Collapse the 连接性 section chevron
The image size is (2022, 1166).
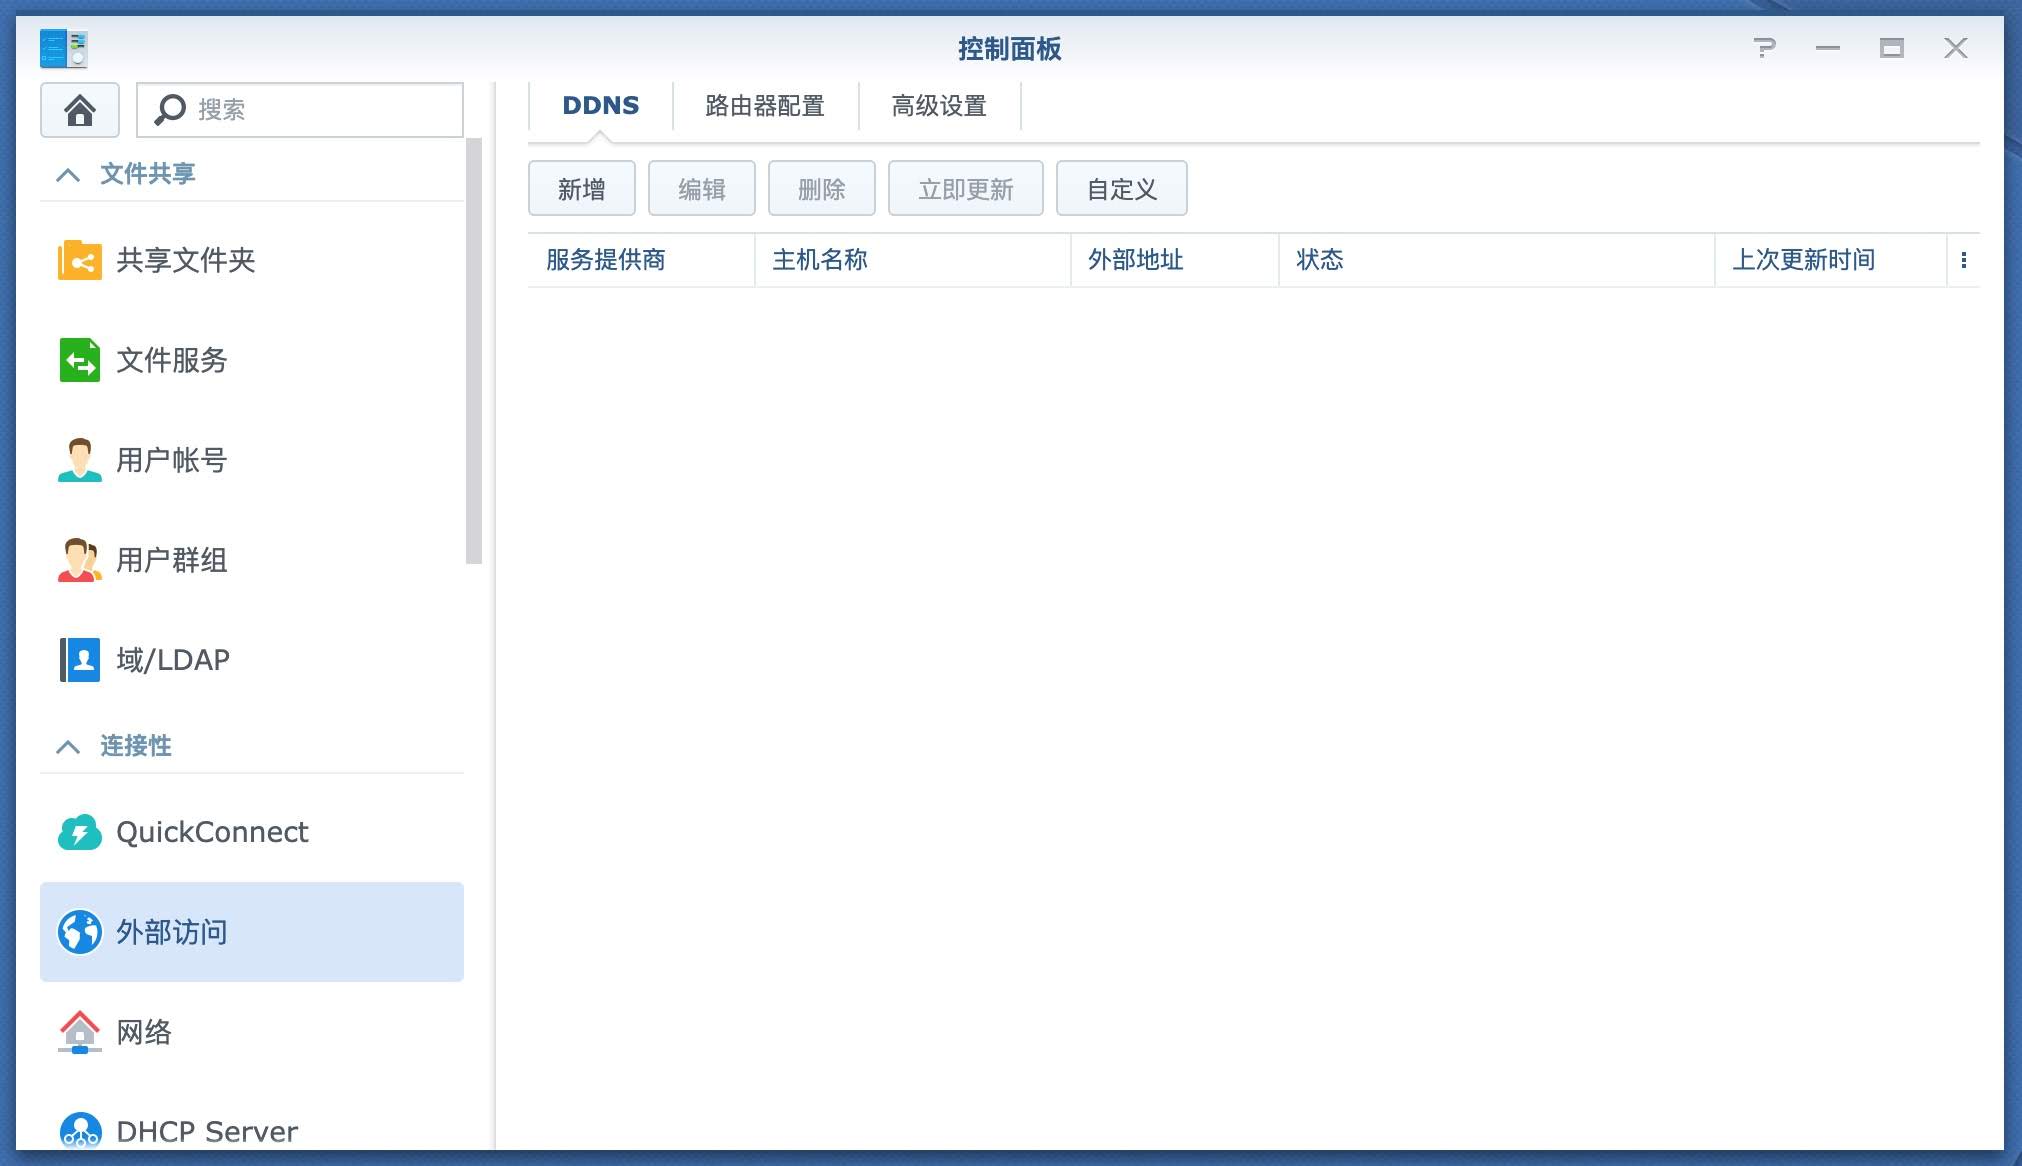click(68, 747)
